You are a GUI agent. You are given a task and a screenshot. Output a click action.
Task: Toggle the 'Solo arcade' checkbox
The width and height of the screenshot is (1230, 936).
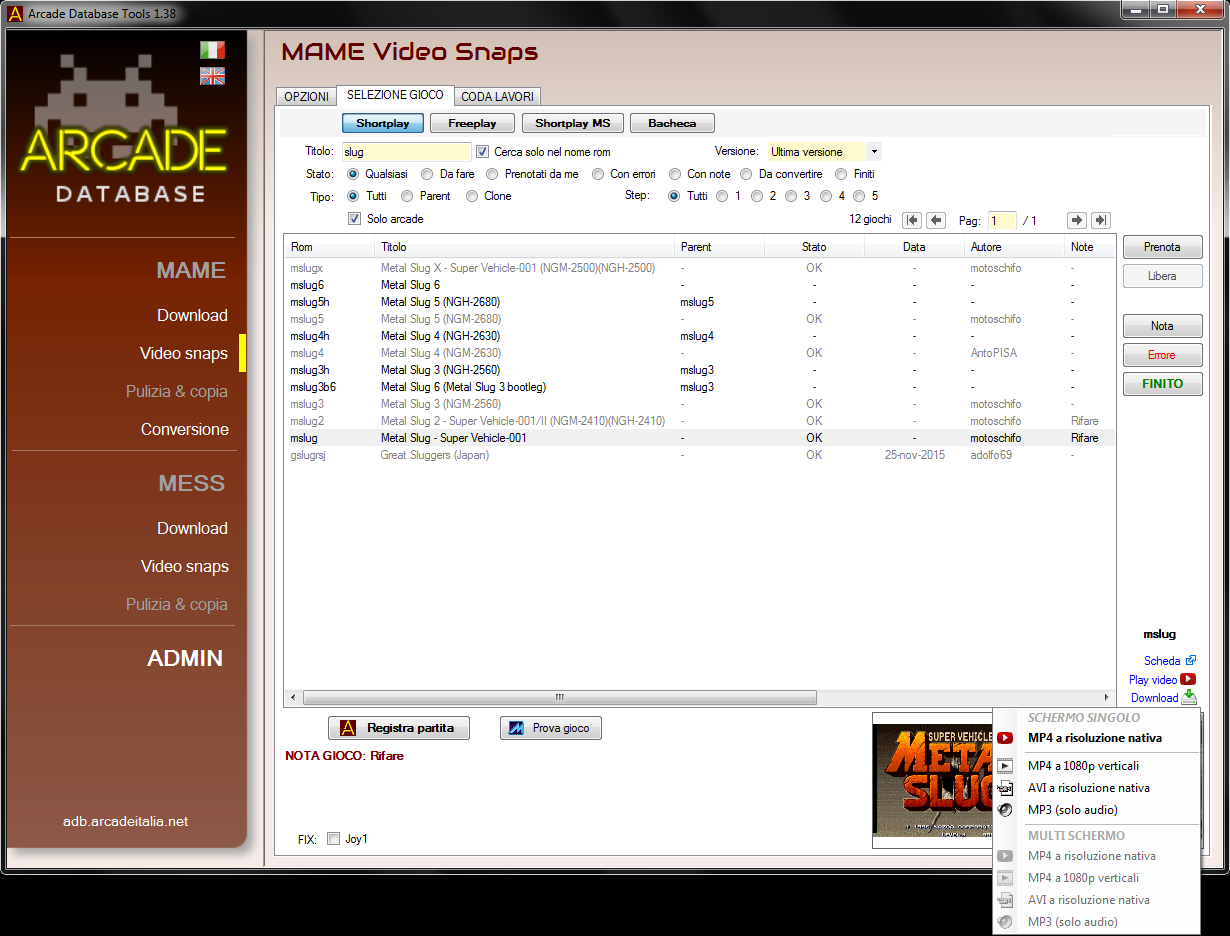[x=354, y=219]
